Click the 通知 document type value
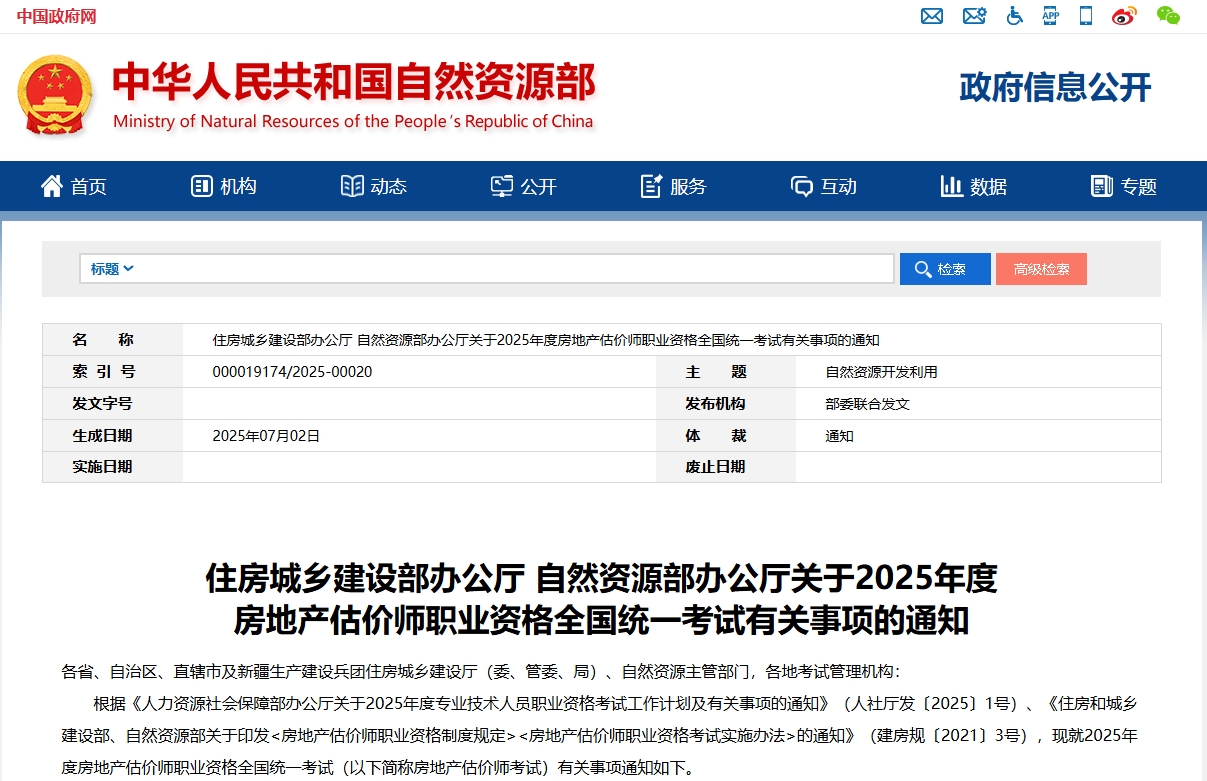The width and height of the screenshot is (1207, 781). coord(839,436)
